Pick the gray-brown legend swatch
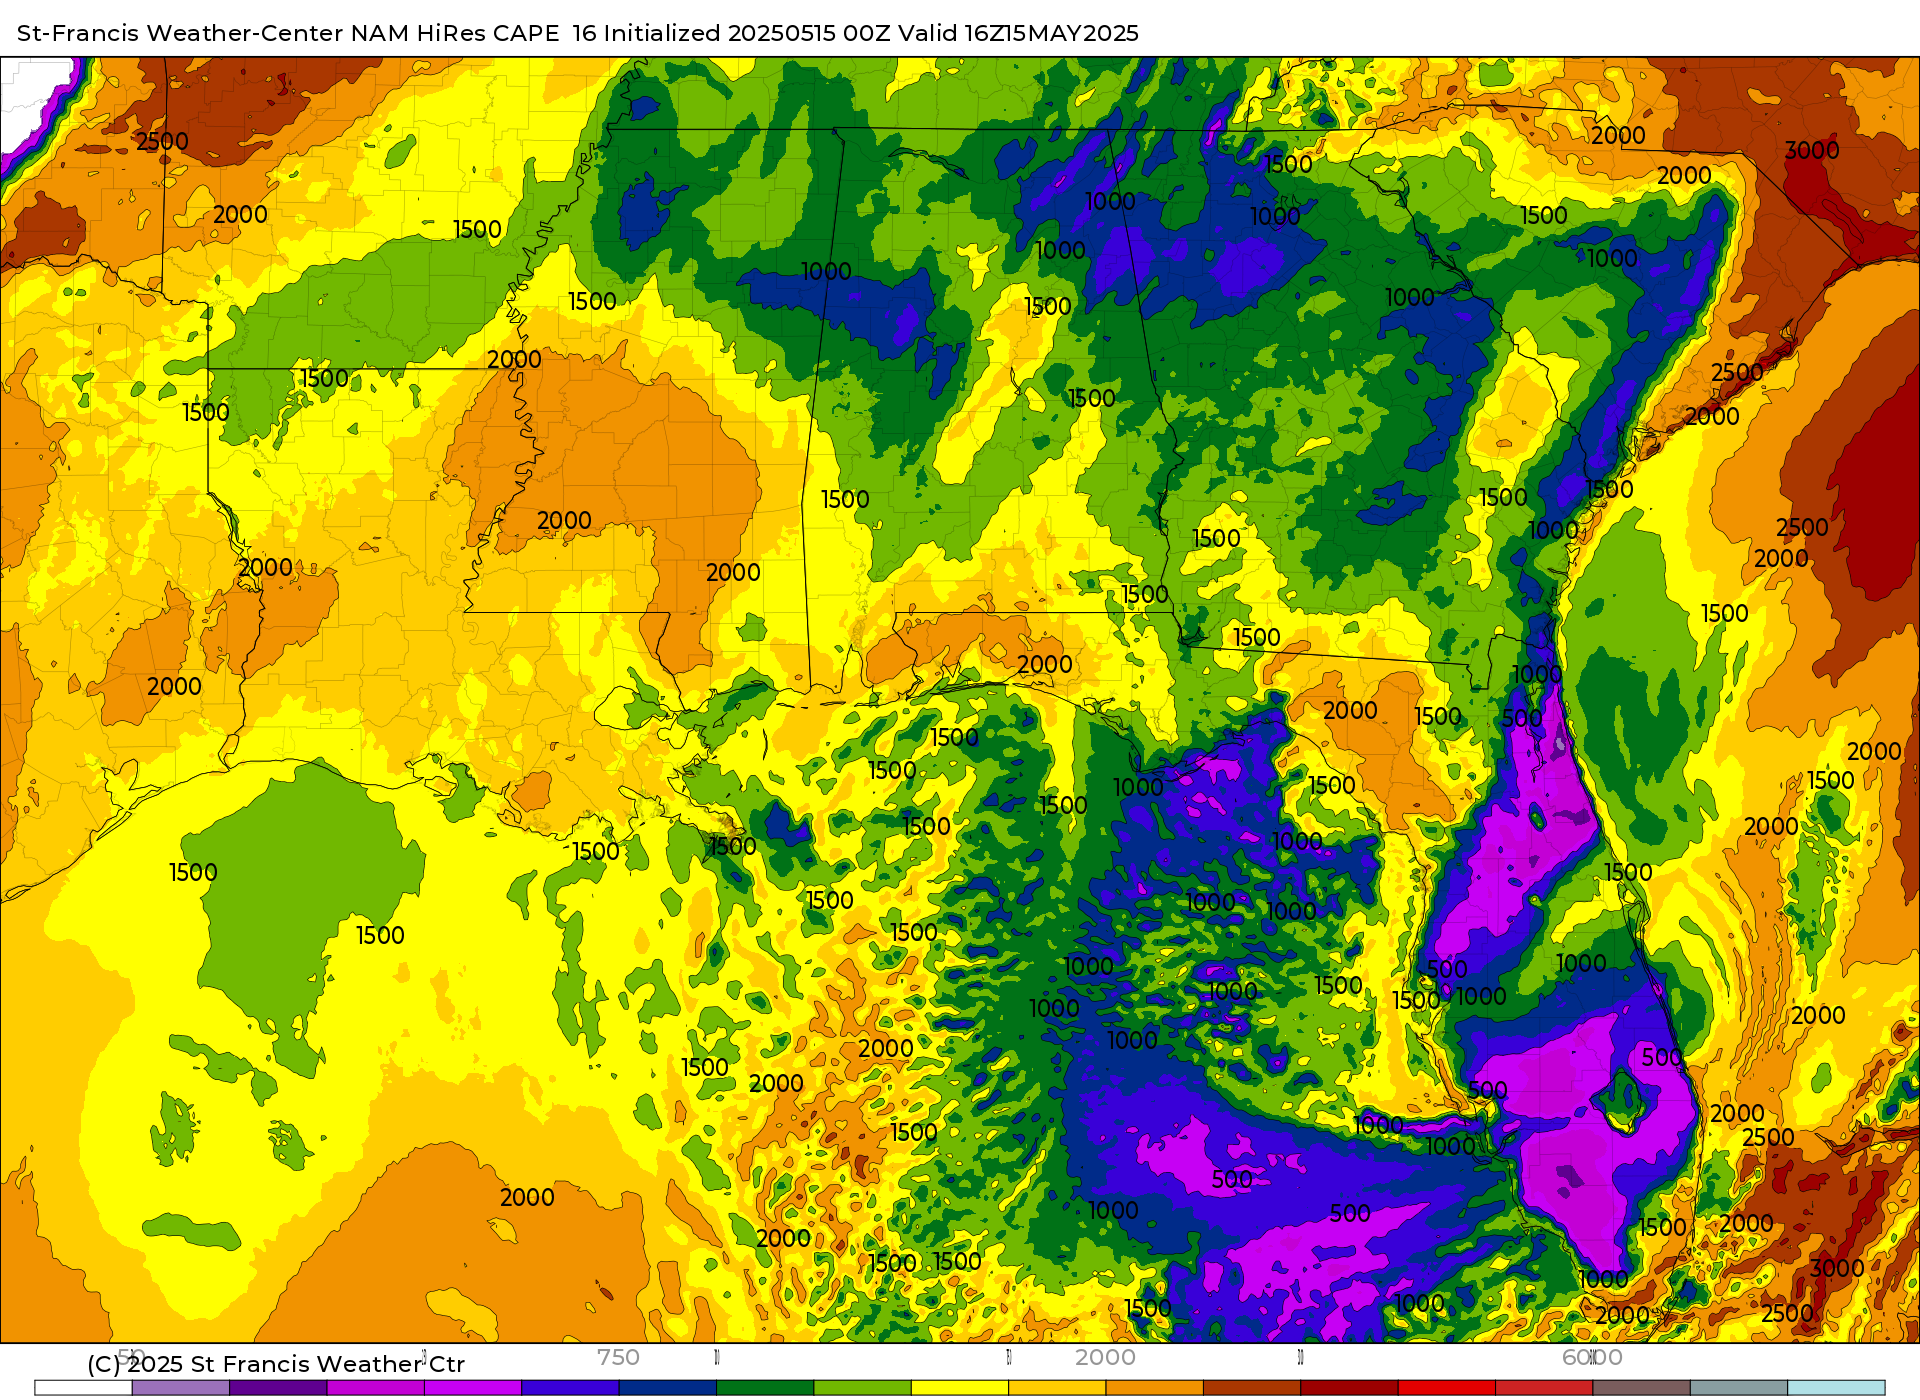Image resolution: width=1920 pixels, height=1400 pixels. [1642, 1388]
